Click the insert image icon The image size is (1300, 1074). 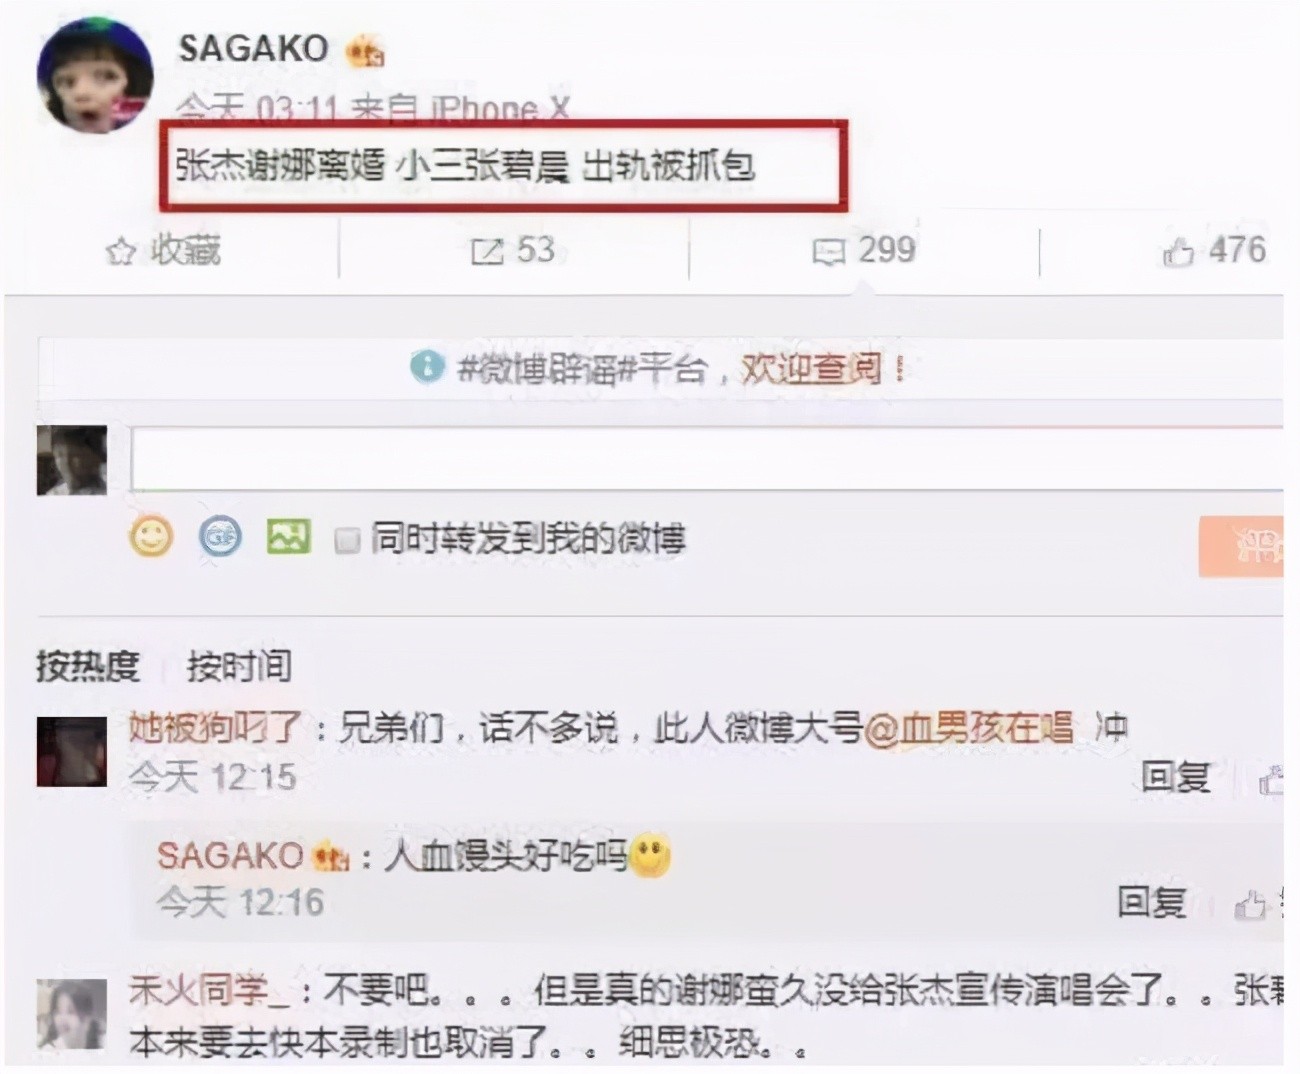[288, 537]
